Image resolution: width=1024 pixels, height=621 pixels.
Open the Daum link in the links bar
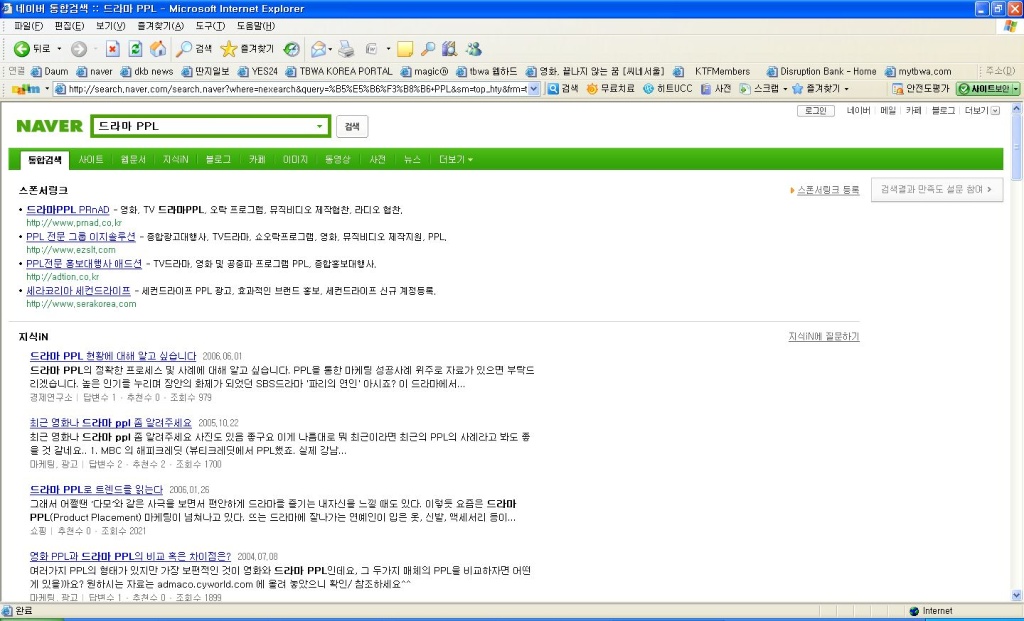(50, 71)
